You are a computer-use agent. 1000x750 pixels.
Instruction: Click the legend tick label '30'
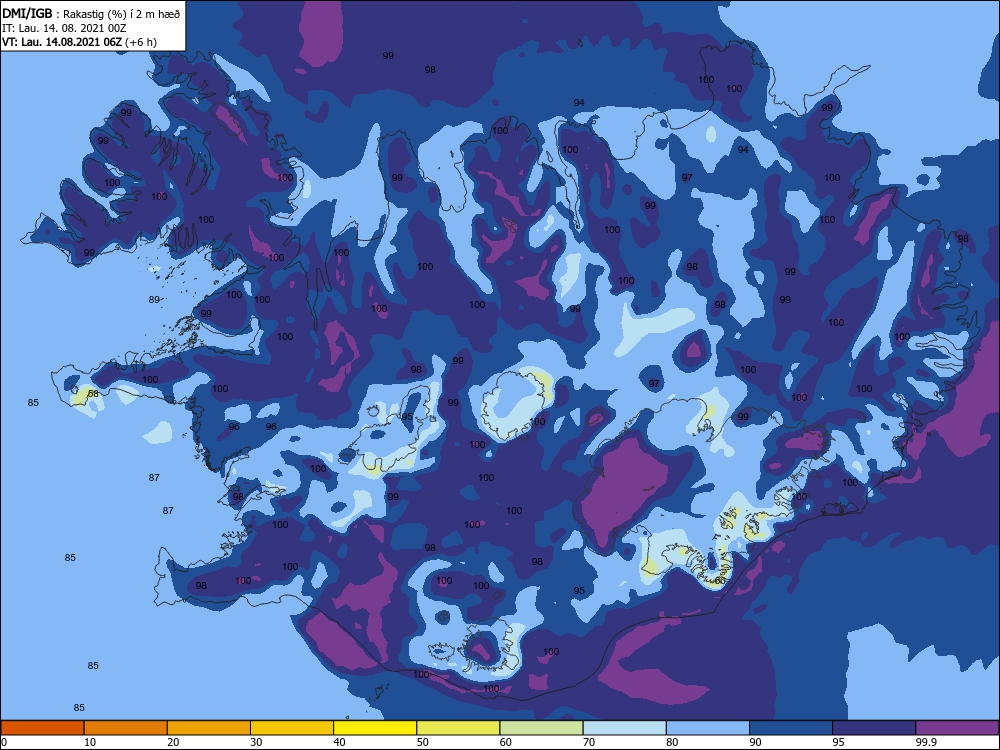coord(256,742)
